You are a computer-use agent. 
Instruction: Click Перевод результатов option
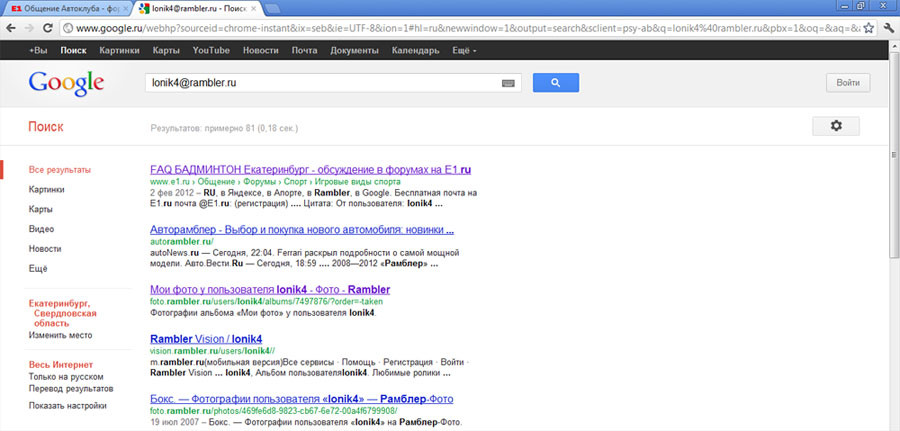coord(71,389)
